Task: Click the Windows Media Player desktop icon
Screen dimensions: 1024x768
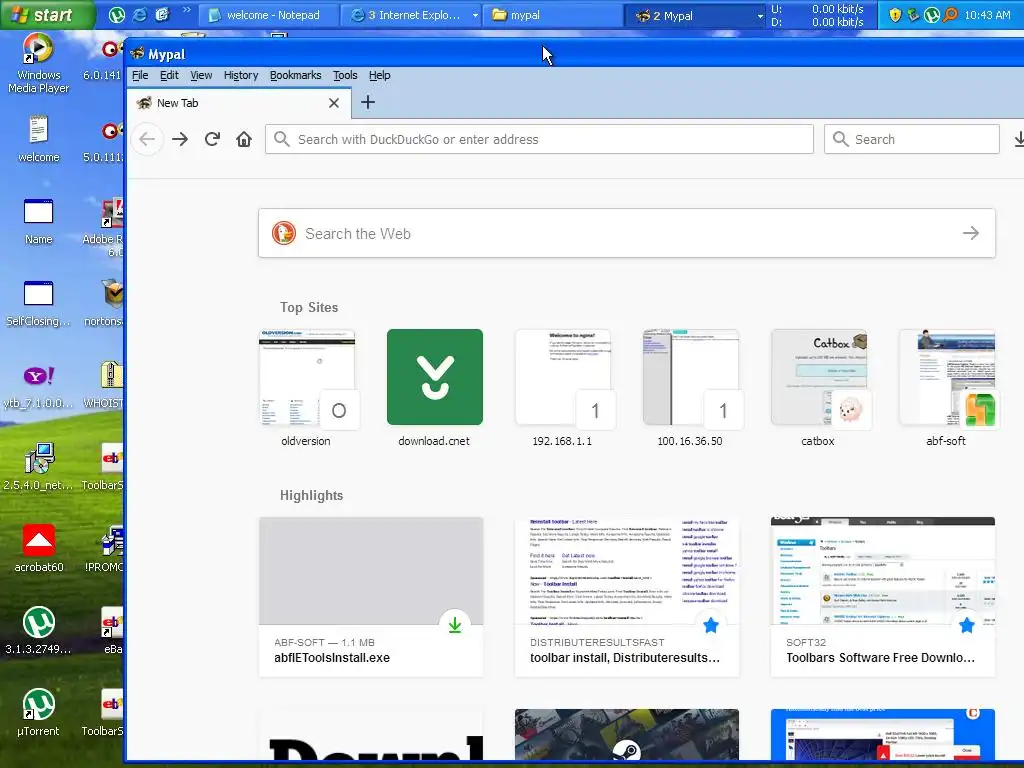Action: pos(39,63)
